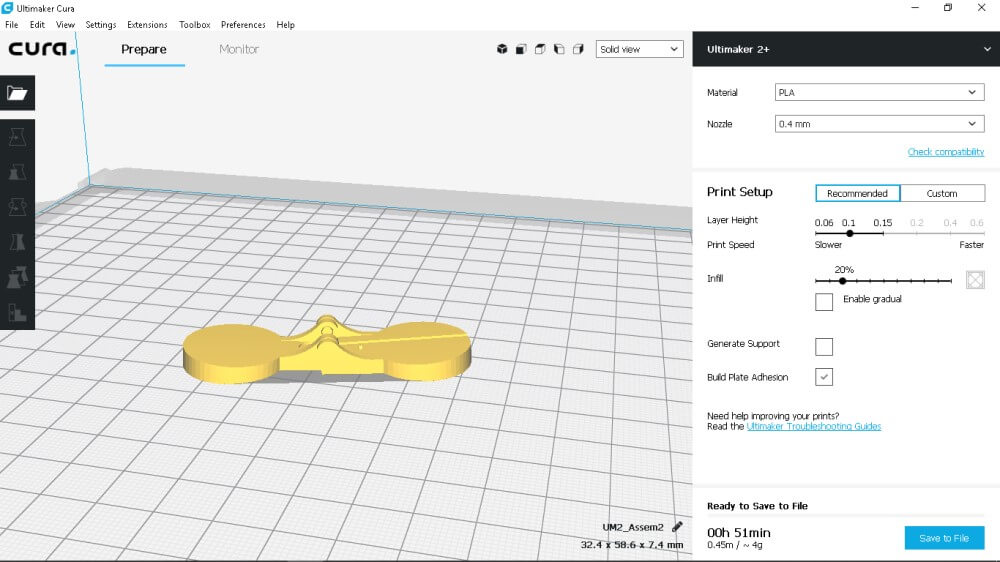Open the View menu
This screenshot has height=562, width=1000.
pos(65,24)
